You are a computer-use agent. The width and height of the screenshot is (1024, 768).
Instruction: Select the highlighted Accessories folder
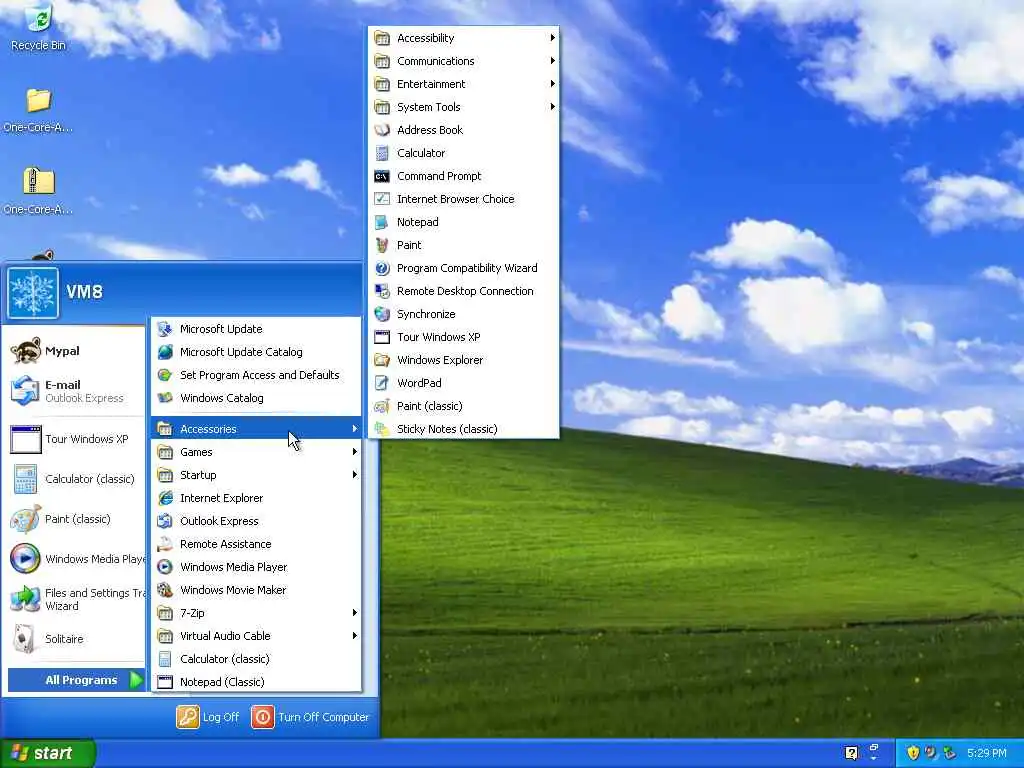tap(256, 428)
